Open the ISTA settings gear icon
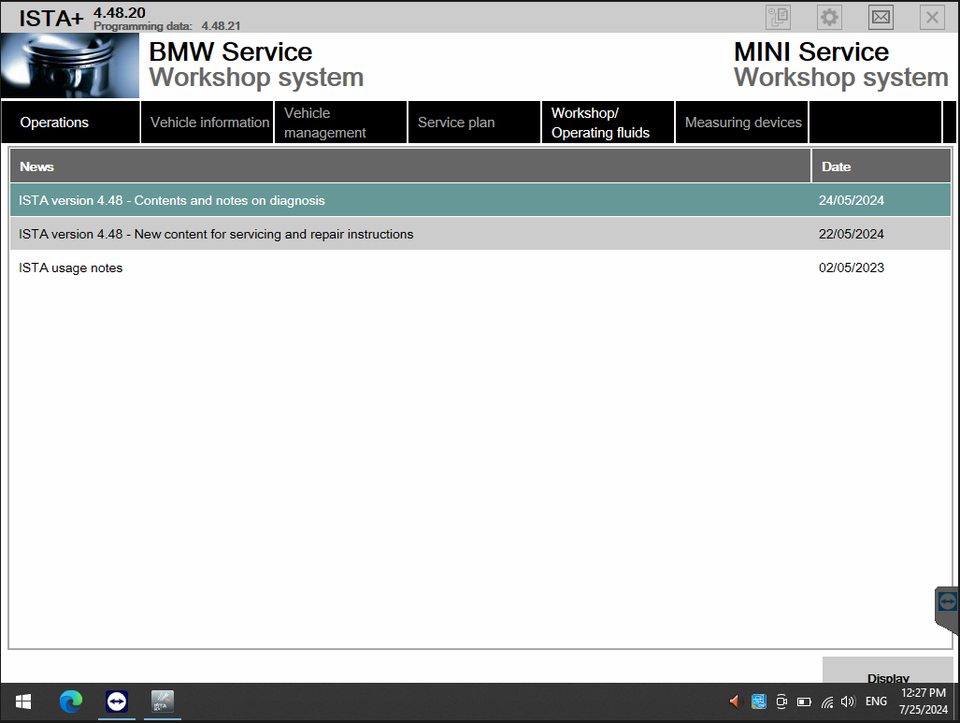Screen dimensions: 960x723 point(828,16)
